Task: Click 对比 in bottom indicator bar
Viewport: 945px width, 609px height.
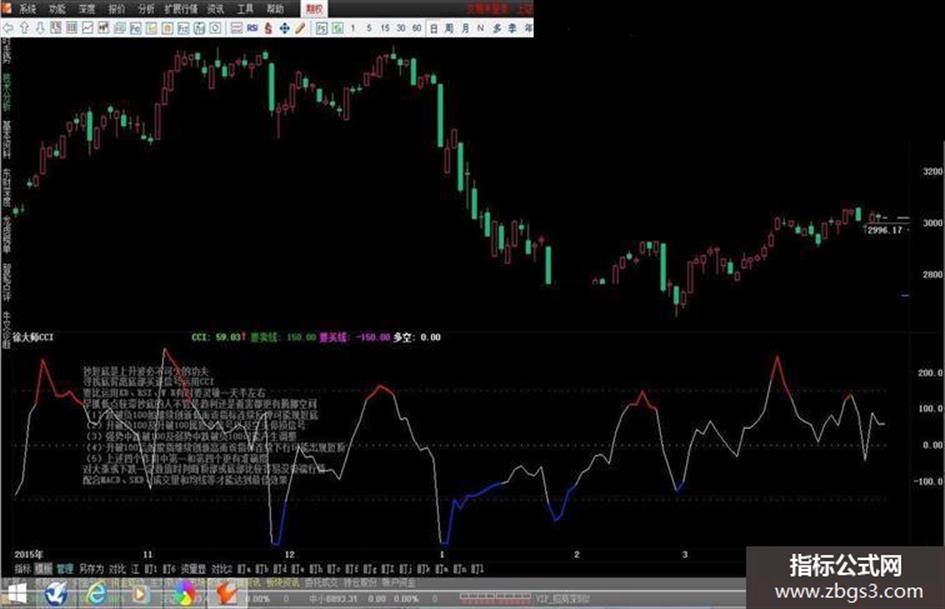Action: tap(117, 569)
